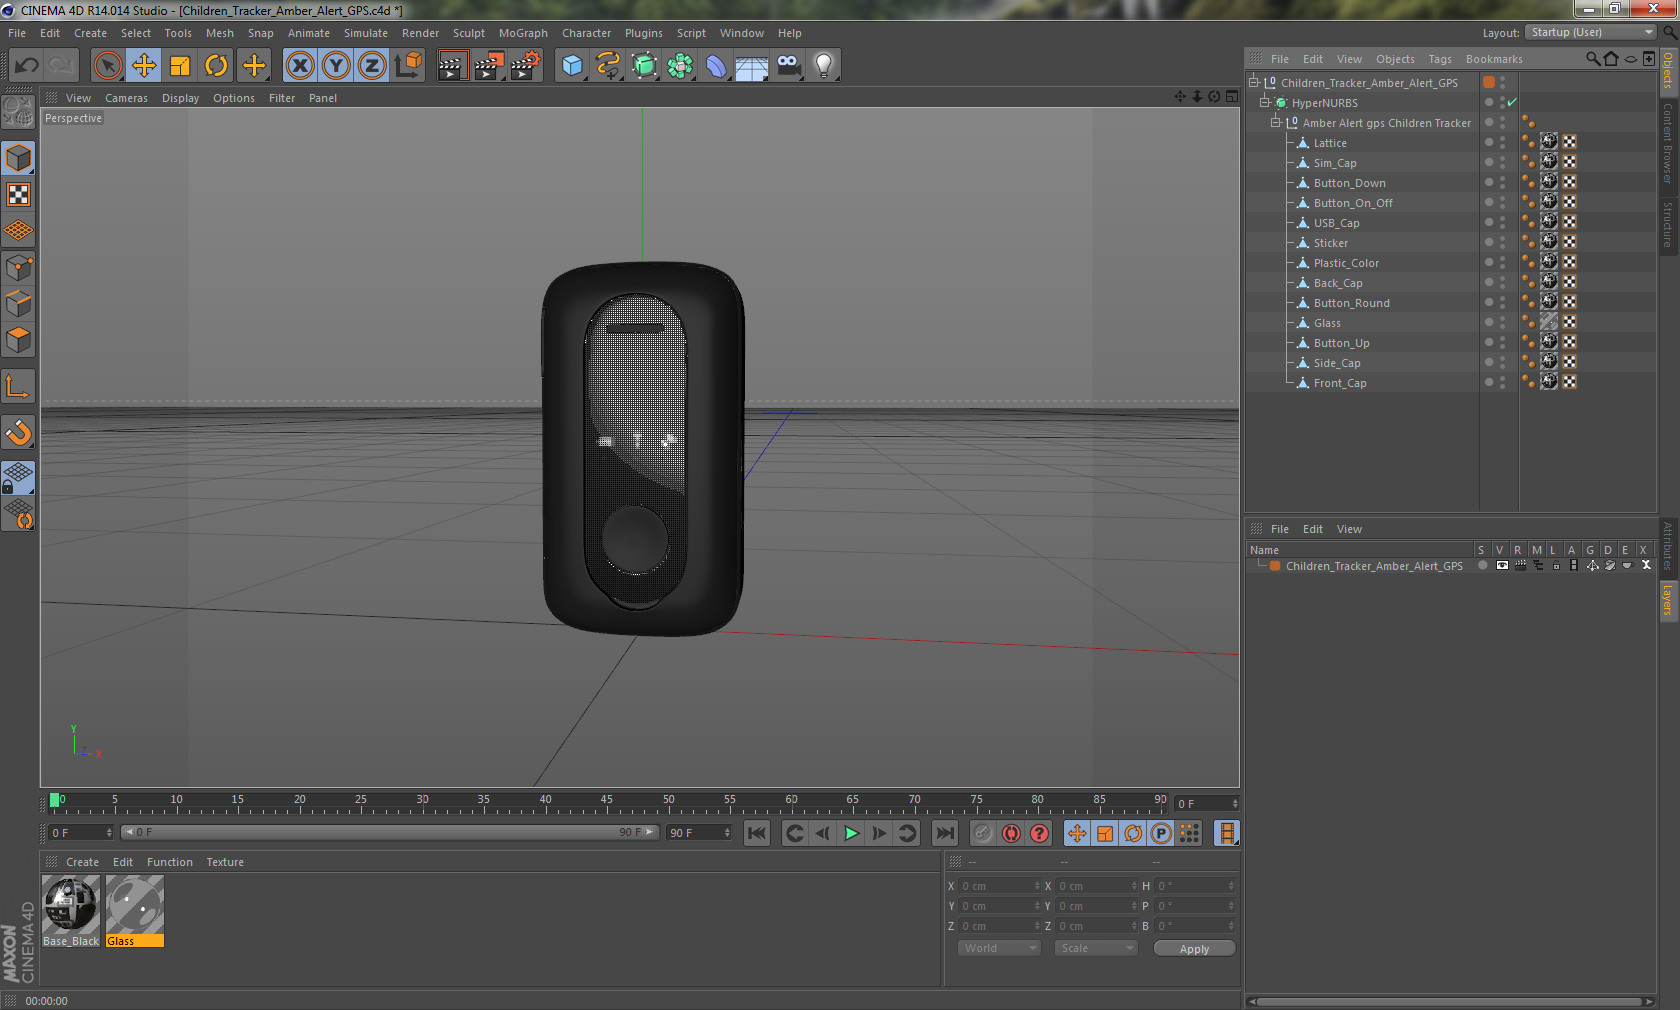Switch coordinate system icon

[x=408, y=66]
